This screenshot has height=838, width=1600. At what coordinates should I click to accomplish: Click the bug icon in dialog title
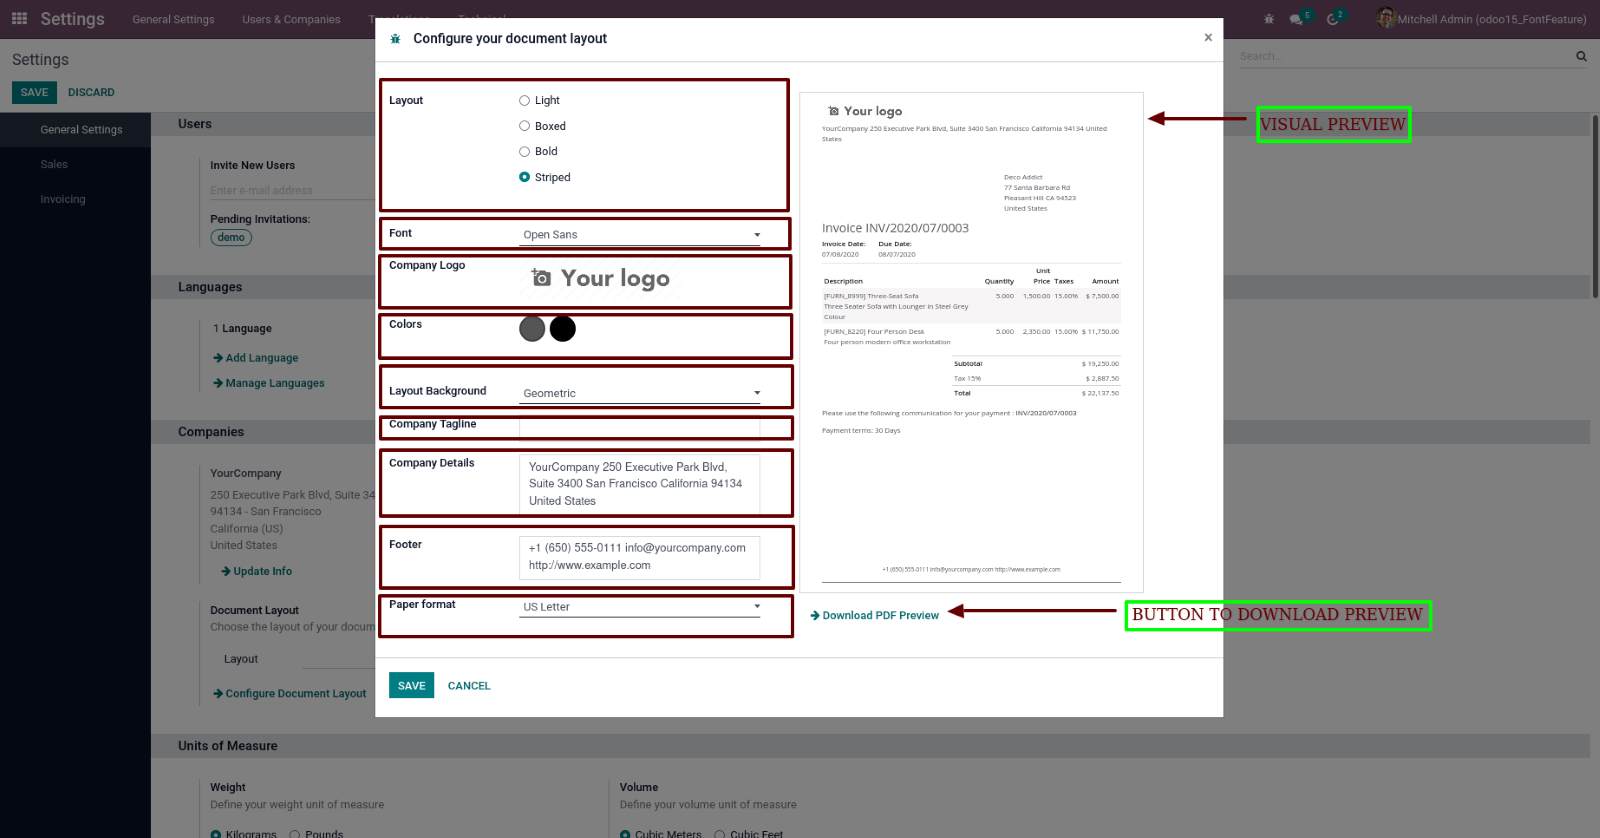point(395,39)
